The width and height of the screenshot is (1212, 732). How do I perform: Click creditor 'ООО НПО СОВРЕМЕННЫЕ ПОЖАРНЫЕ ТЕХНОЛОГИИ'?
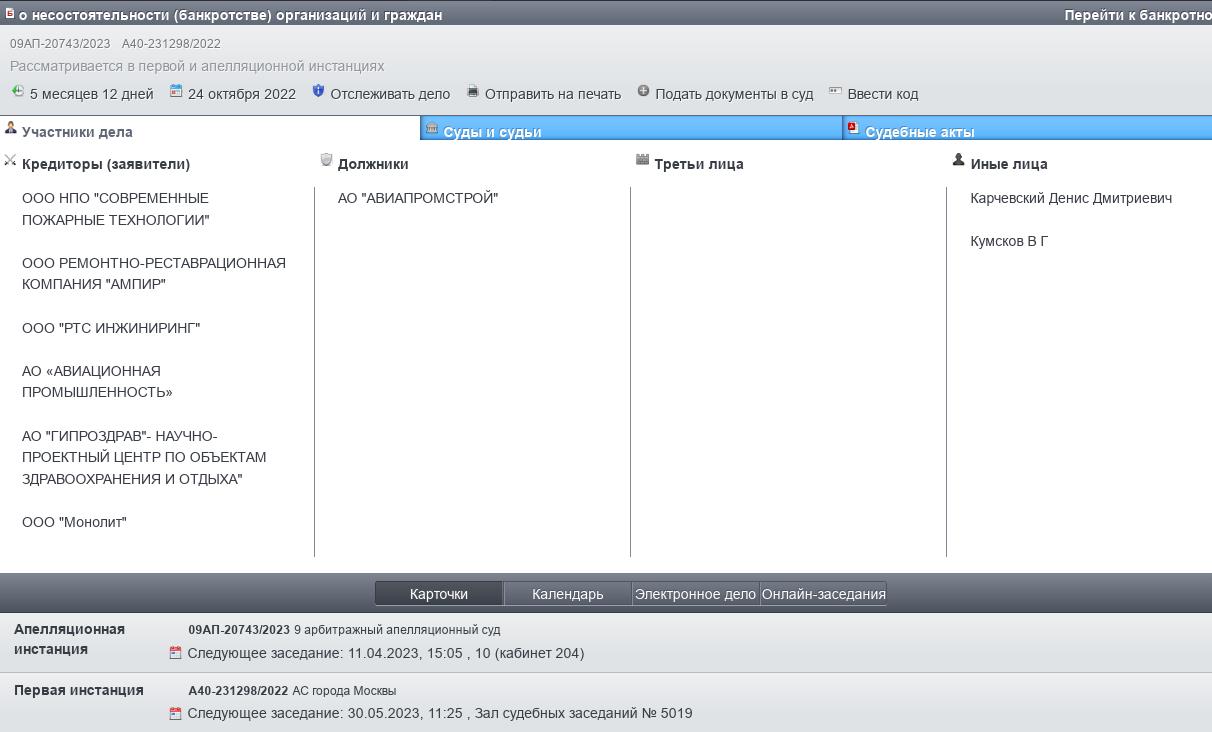click(116, 209)
